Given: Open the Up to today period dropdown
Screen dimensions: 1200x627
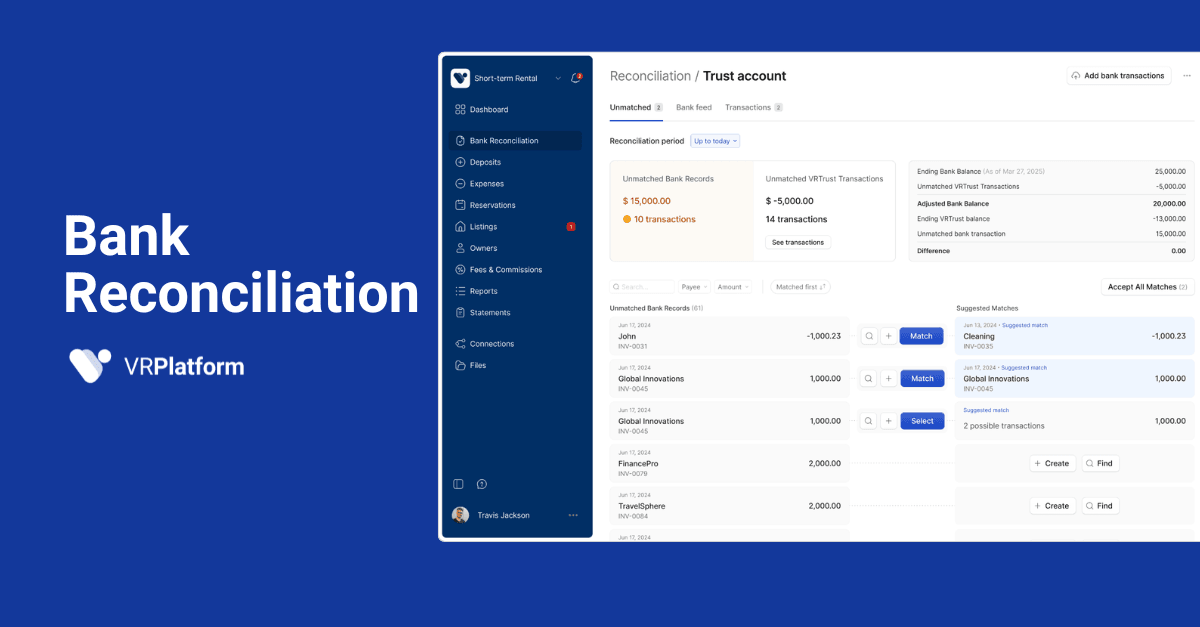Looking at the screenshot, I should coord(715,141).
